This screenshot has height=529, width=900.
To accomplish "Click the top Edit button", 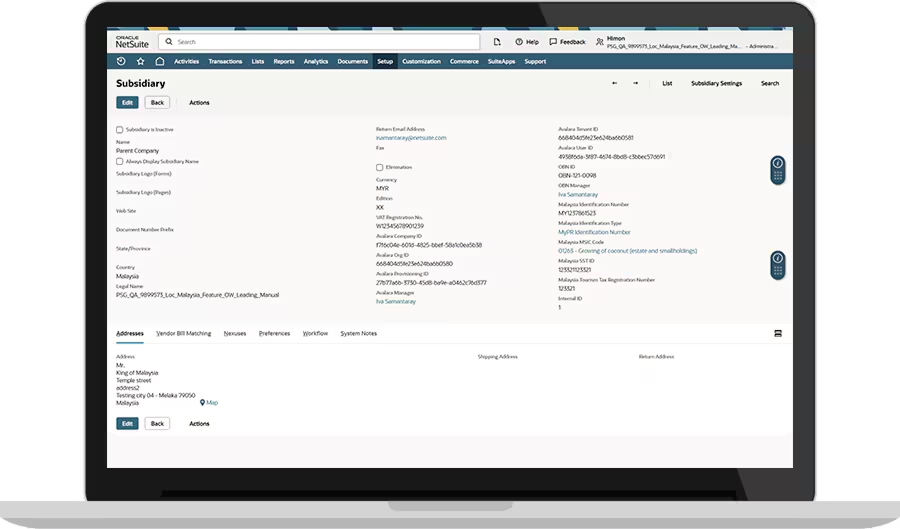I will [x=127, y=103].
